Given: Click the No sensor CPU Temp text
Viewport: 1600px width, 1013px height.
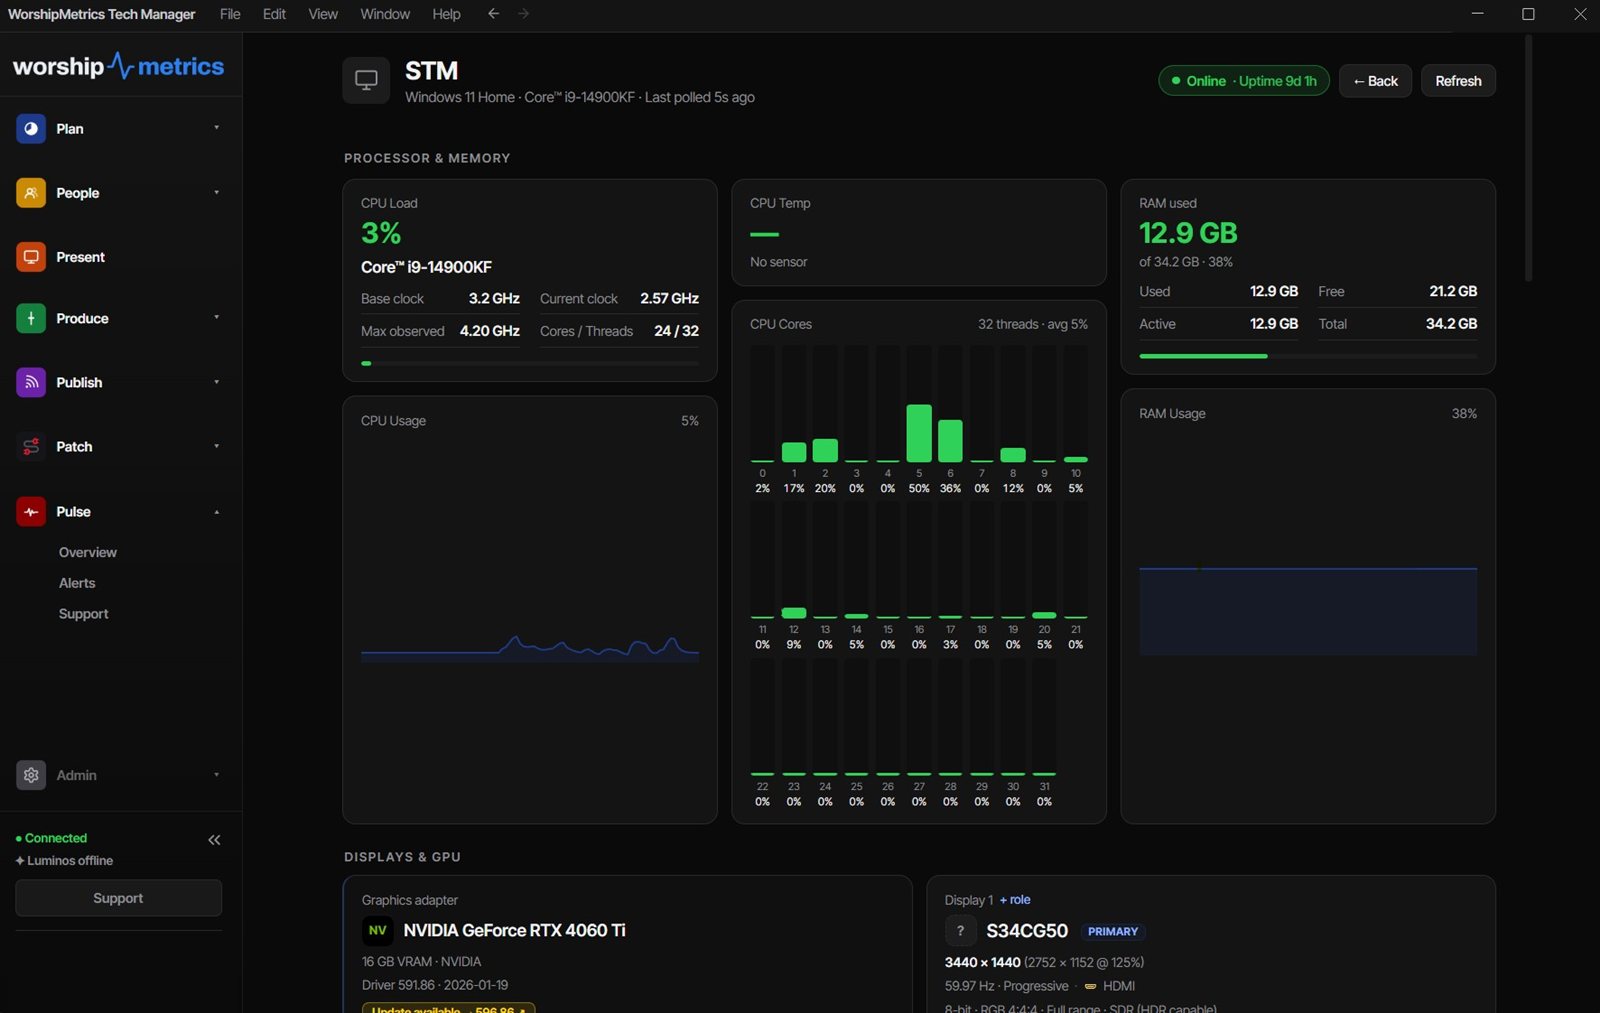Looking at the screenshot, I should point(778,262).
